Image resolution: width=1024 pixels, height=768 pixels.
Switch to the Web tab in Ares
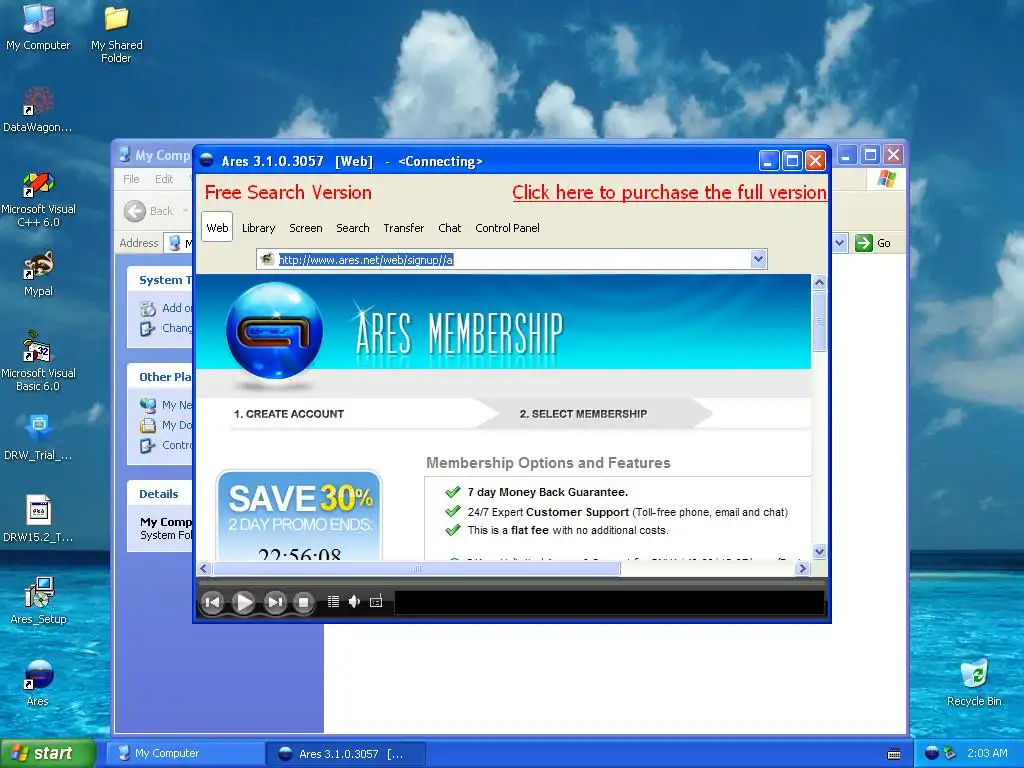point(217,228)
